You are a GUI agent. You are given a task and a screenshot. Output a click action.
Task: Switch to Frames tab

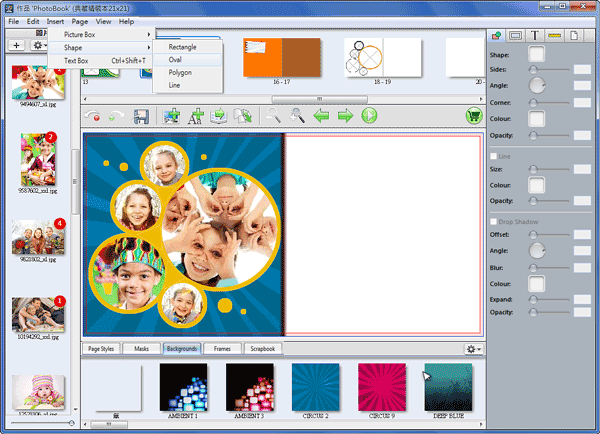(222, 349)
